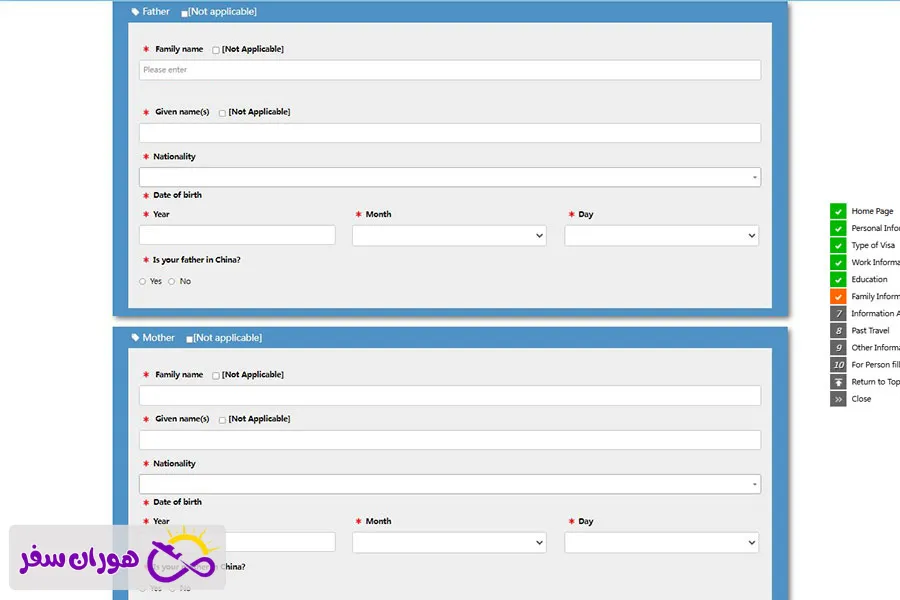The height and width of the screenshot is (600, 900).
Task: Go to the Personal Information step in the sidebar
Action: coord(874,228)
